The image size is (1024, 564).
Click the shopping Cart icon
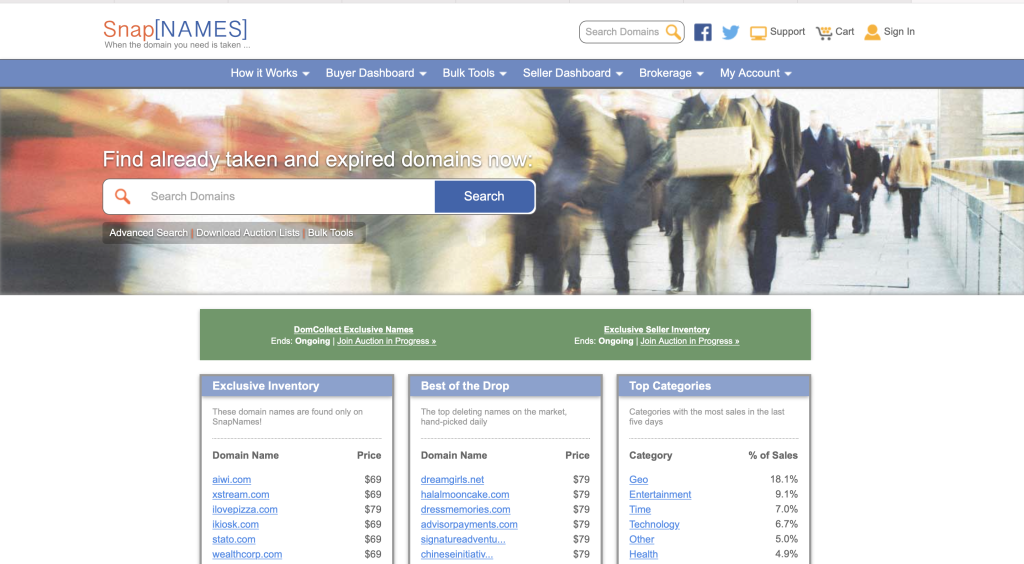click(824, 33)
